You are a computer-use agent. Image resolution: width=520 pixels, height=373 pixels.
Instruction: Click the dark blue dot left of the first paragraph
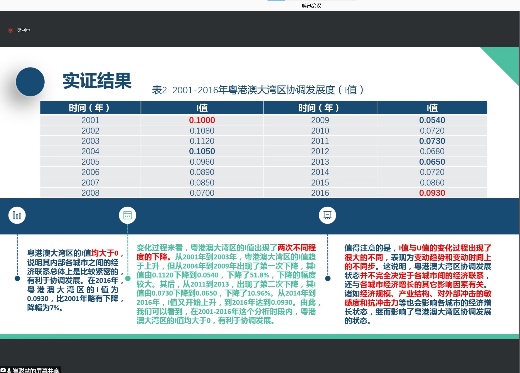coord(17,278)
